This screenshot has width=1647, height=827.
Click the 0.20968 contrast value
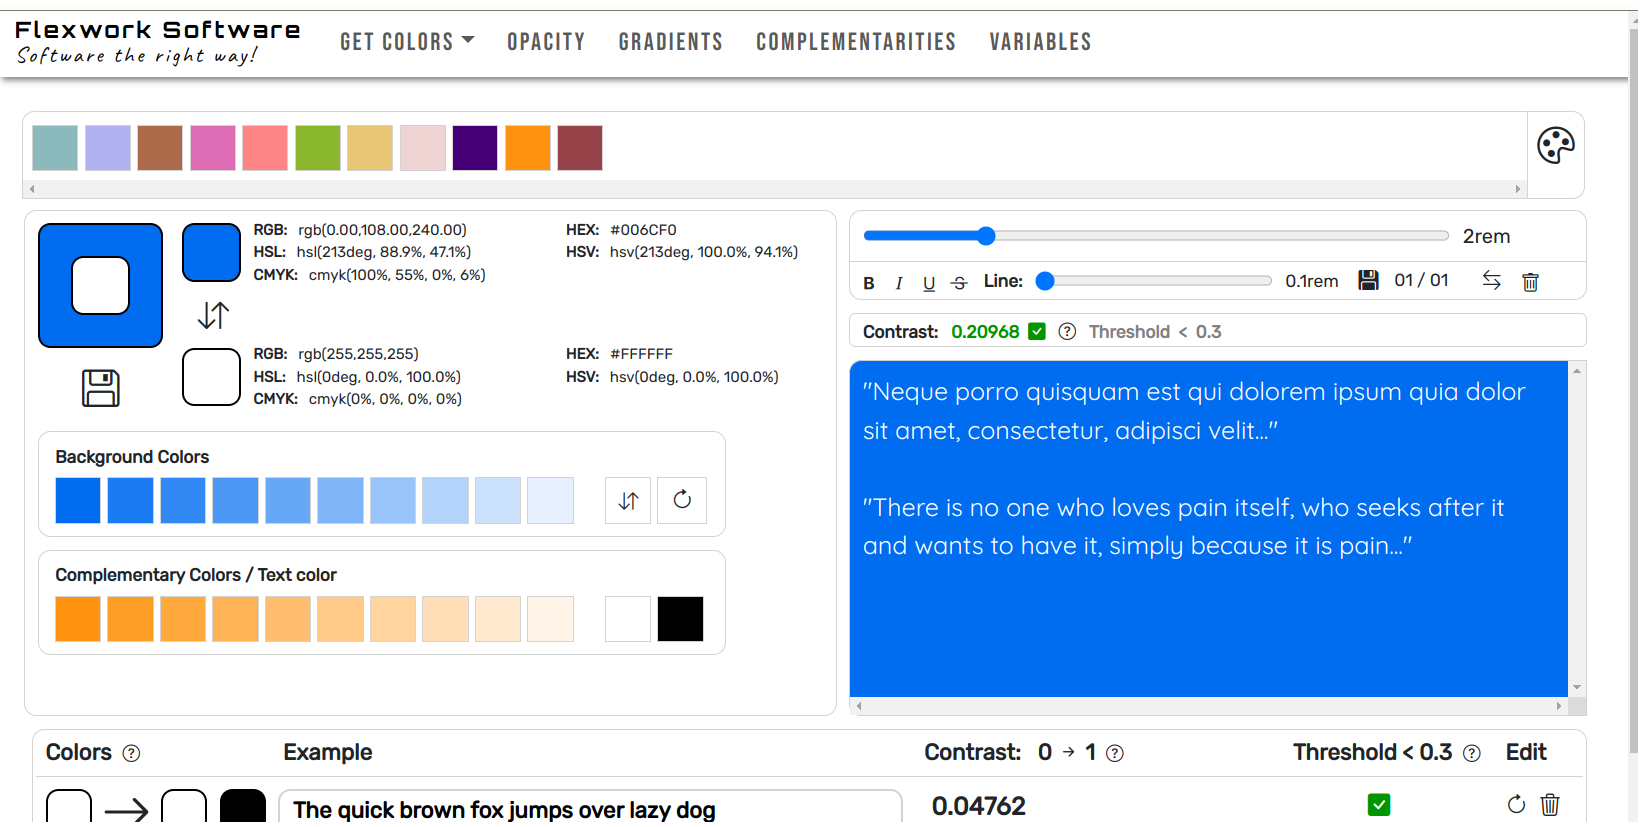985,332
